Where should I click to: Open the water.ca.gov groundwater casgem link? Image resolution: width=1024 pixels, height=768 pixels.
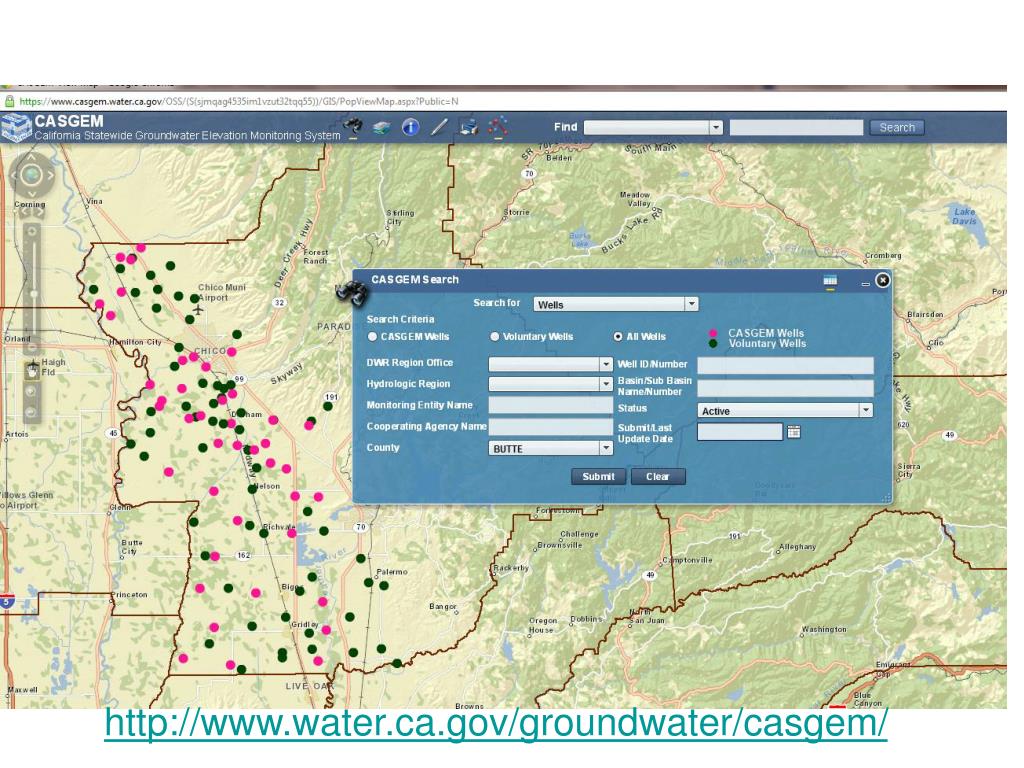496,724
